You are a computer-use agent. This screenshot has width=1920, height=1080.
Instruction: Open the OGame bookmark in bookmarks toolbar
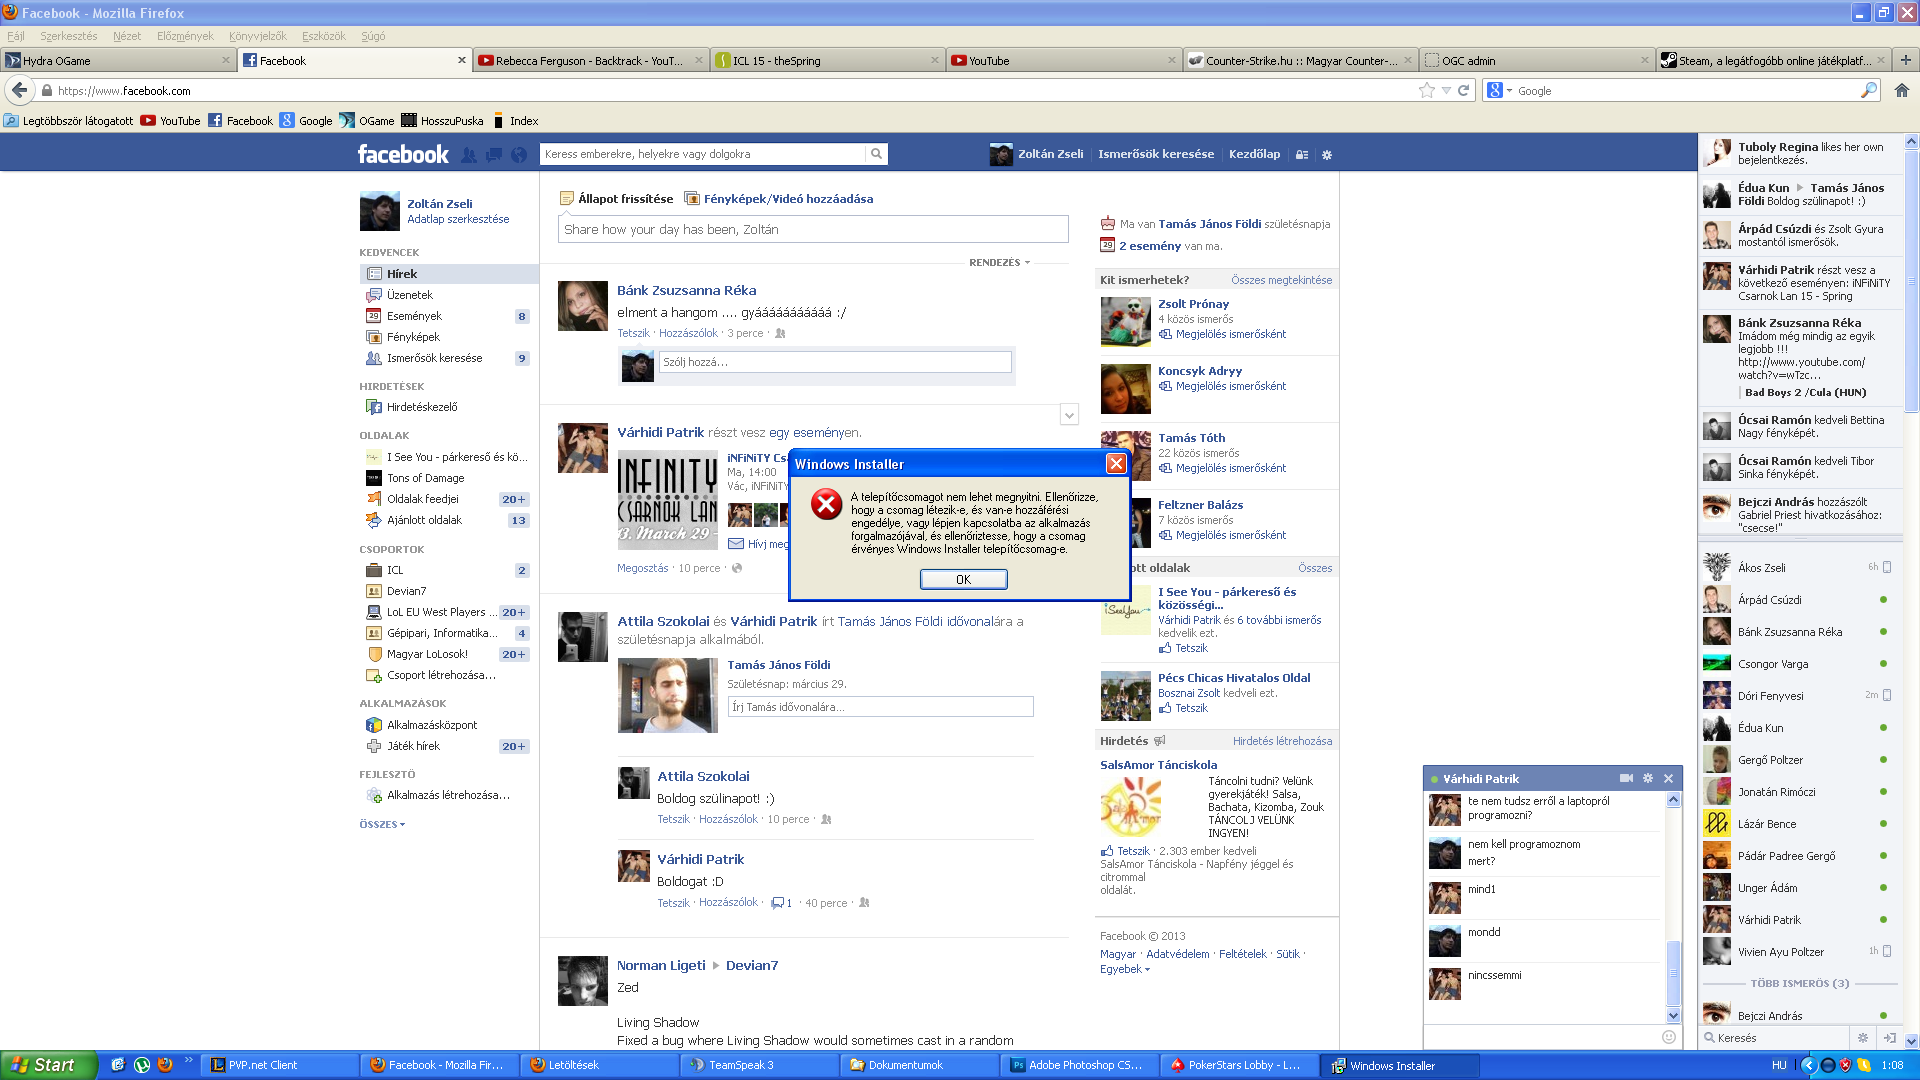point(367,120)
